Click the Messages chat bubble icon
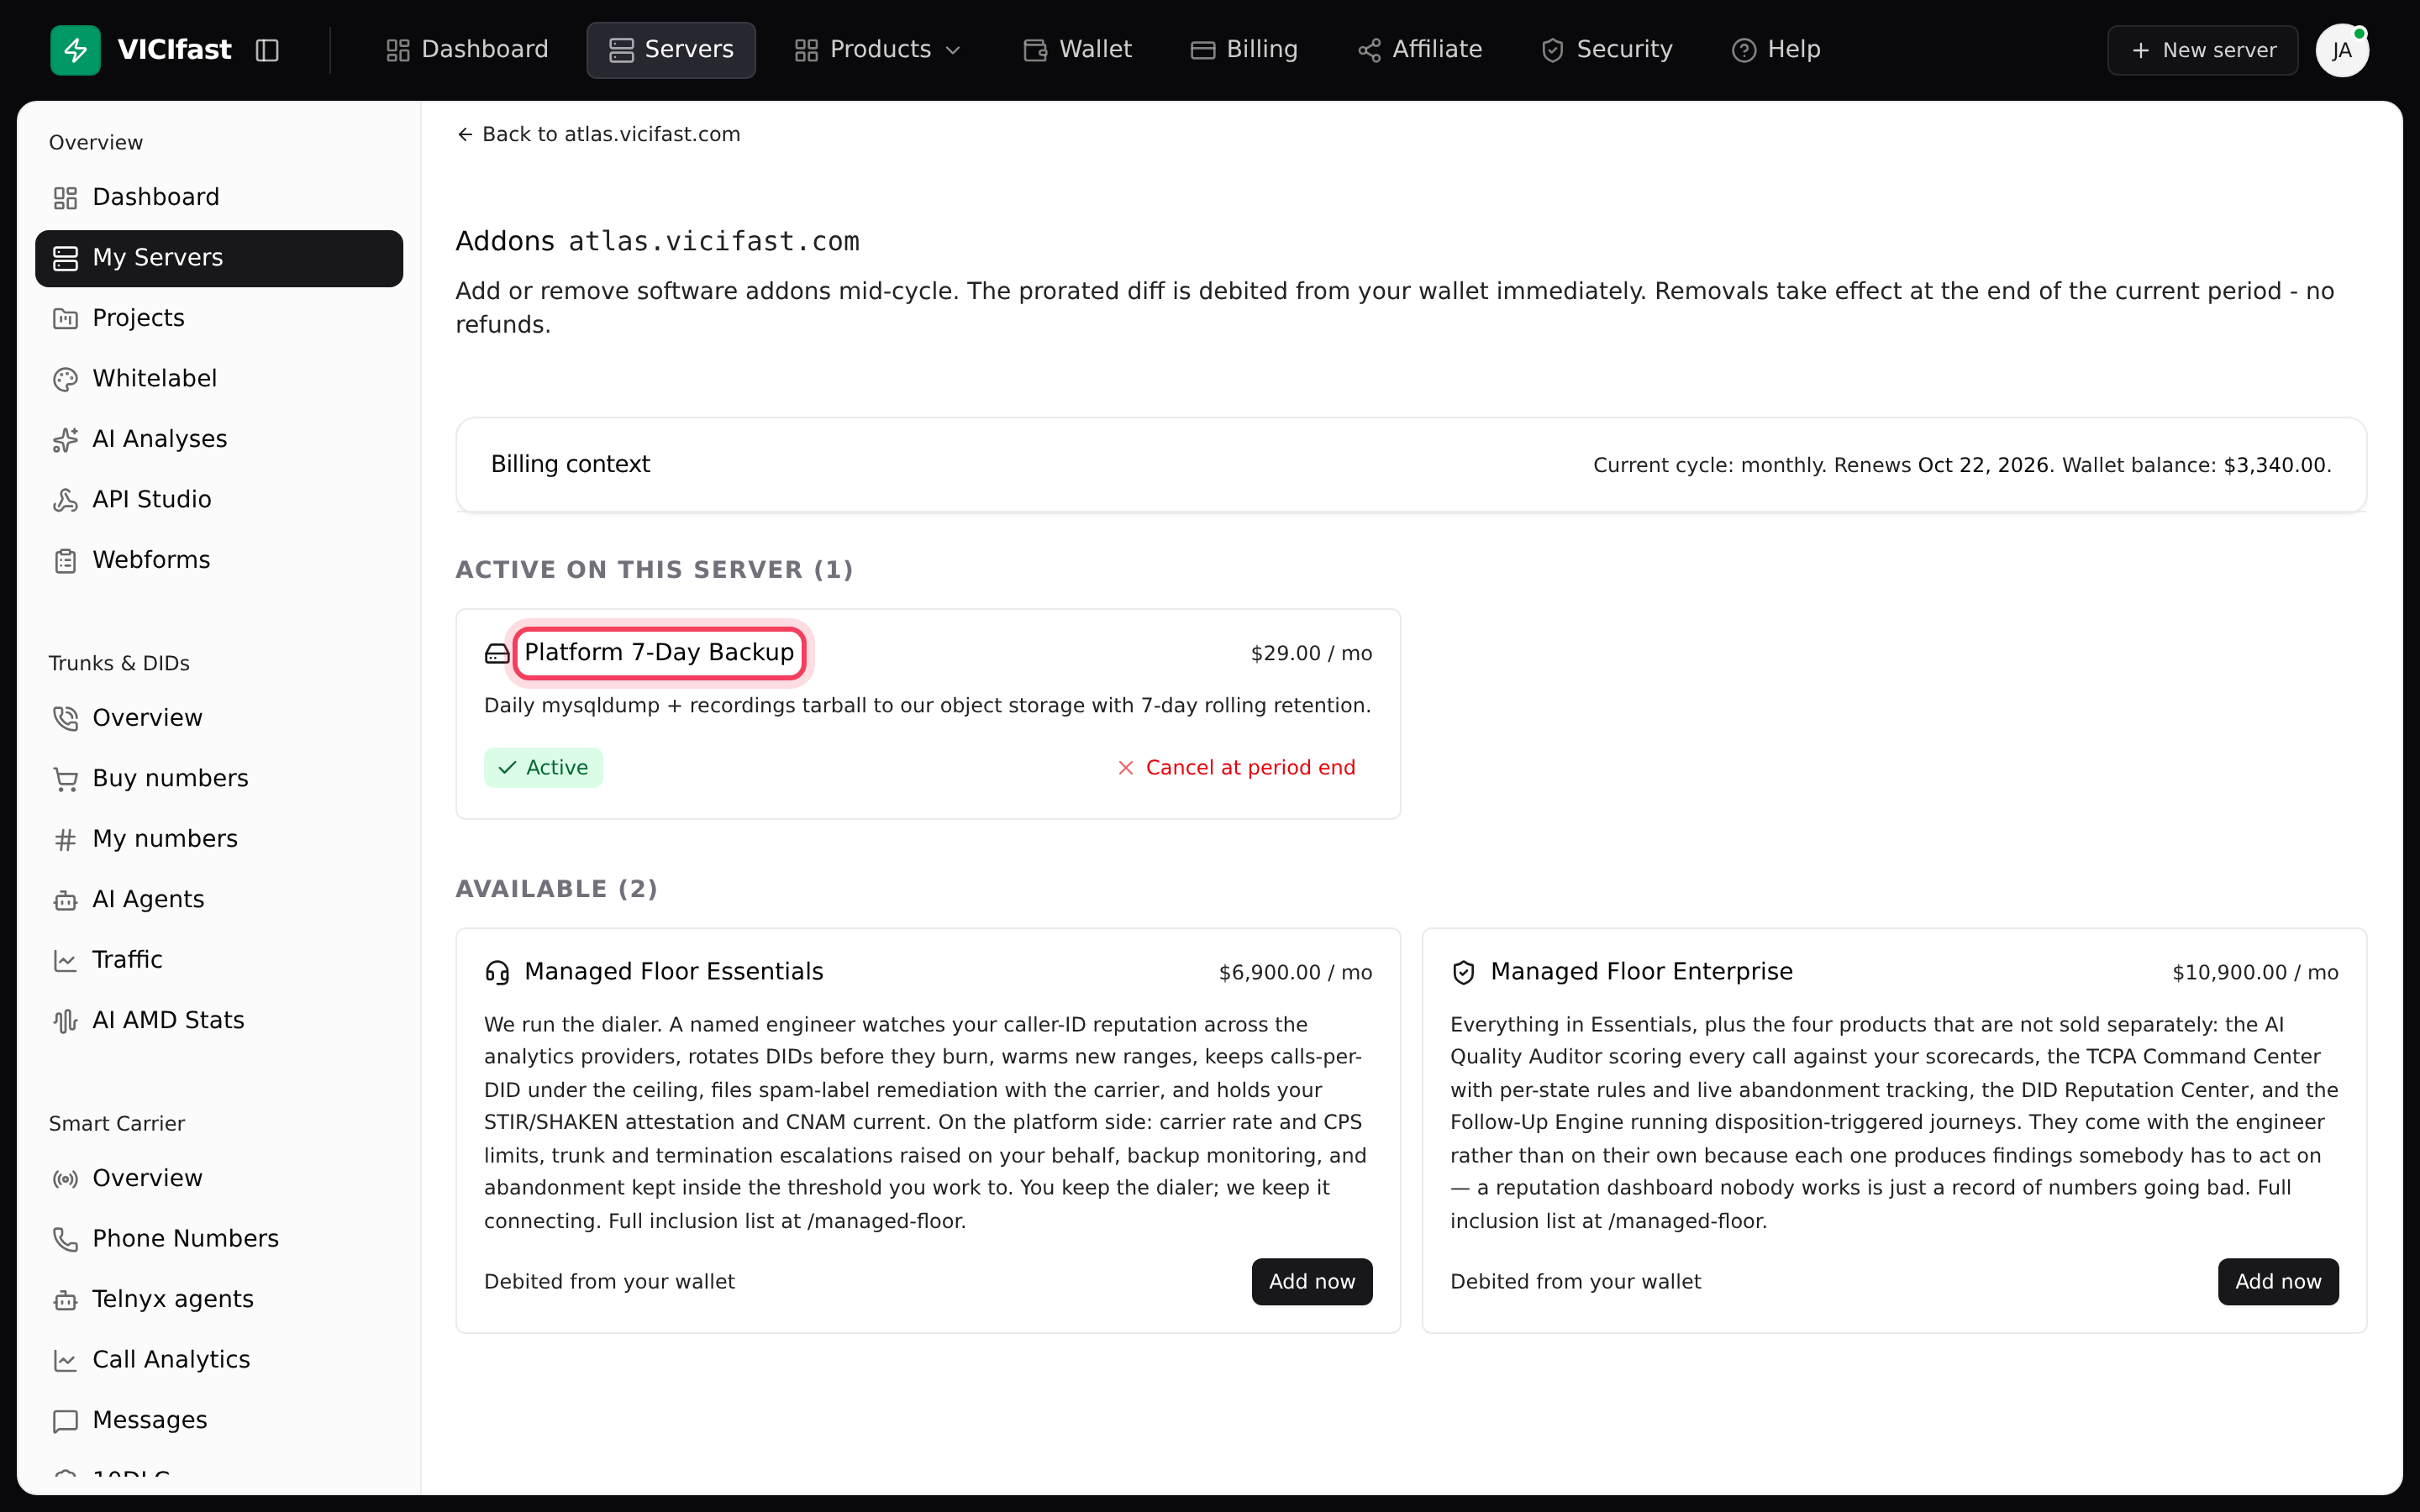Screen dimensions: 2420x1512 65,1421
